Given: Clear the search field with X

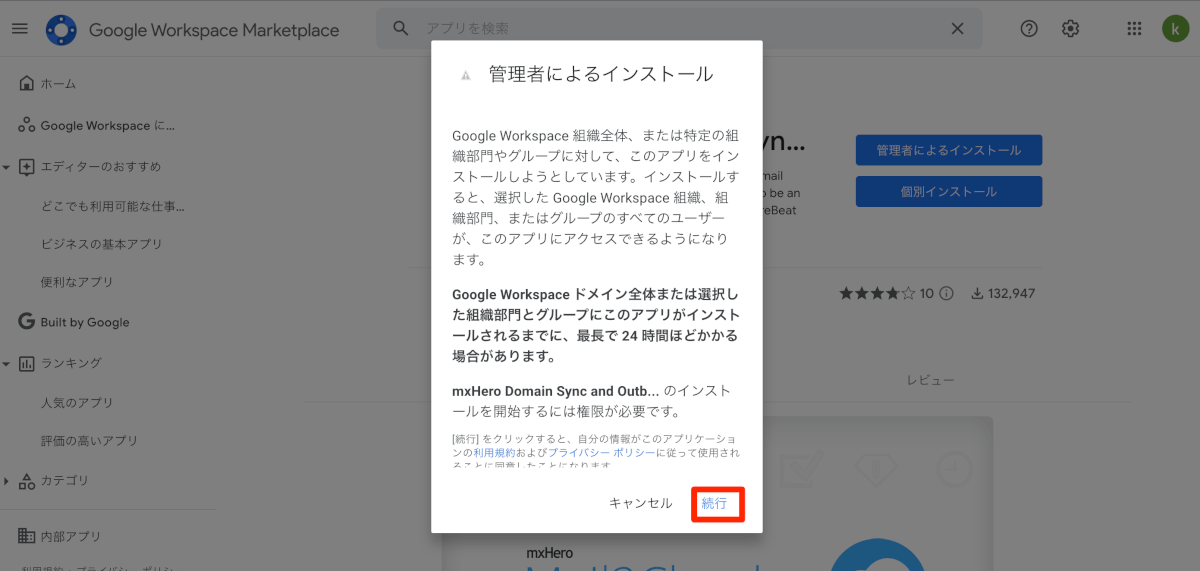Looking at the screenshot, I should (x=957, y=28).
